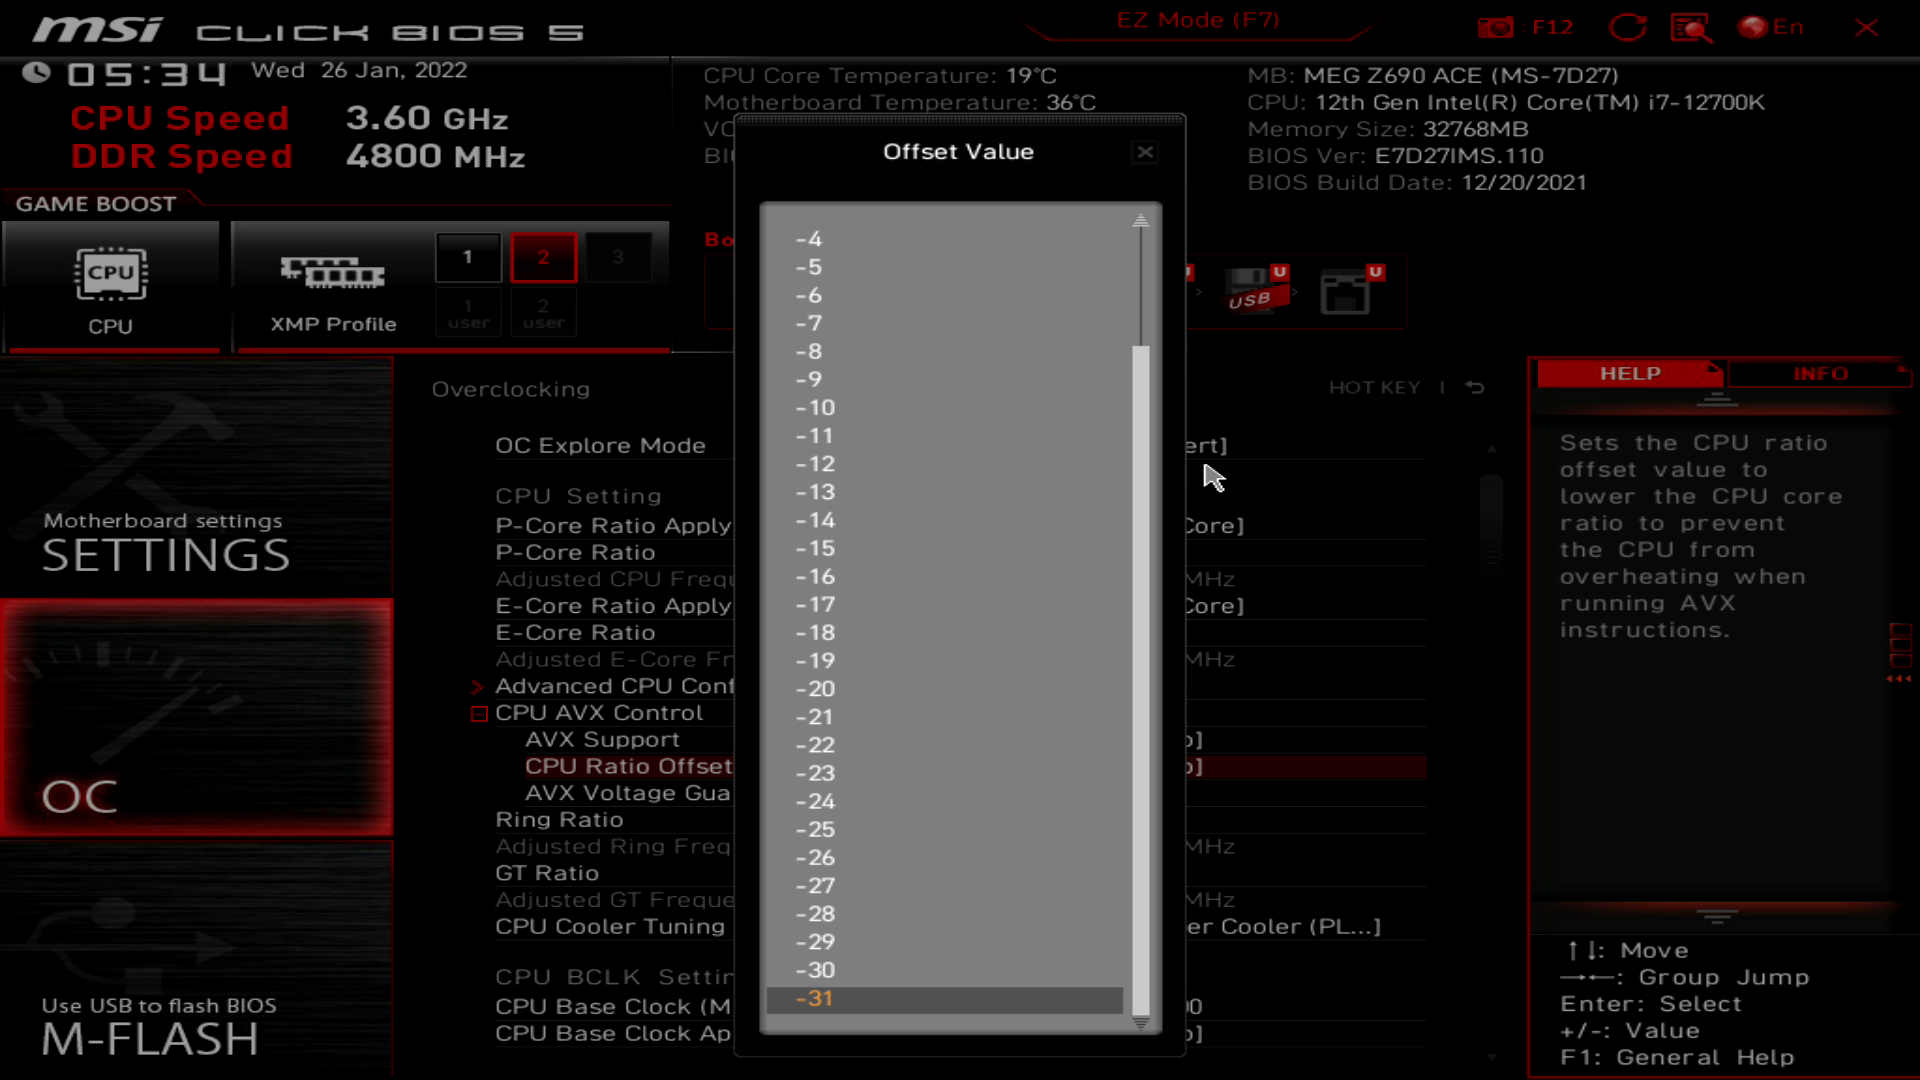Select XMP profile 2

pos(543,257)
